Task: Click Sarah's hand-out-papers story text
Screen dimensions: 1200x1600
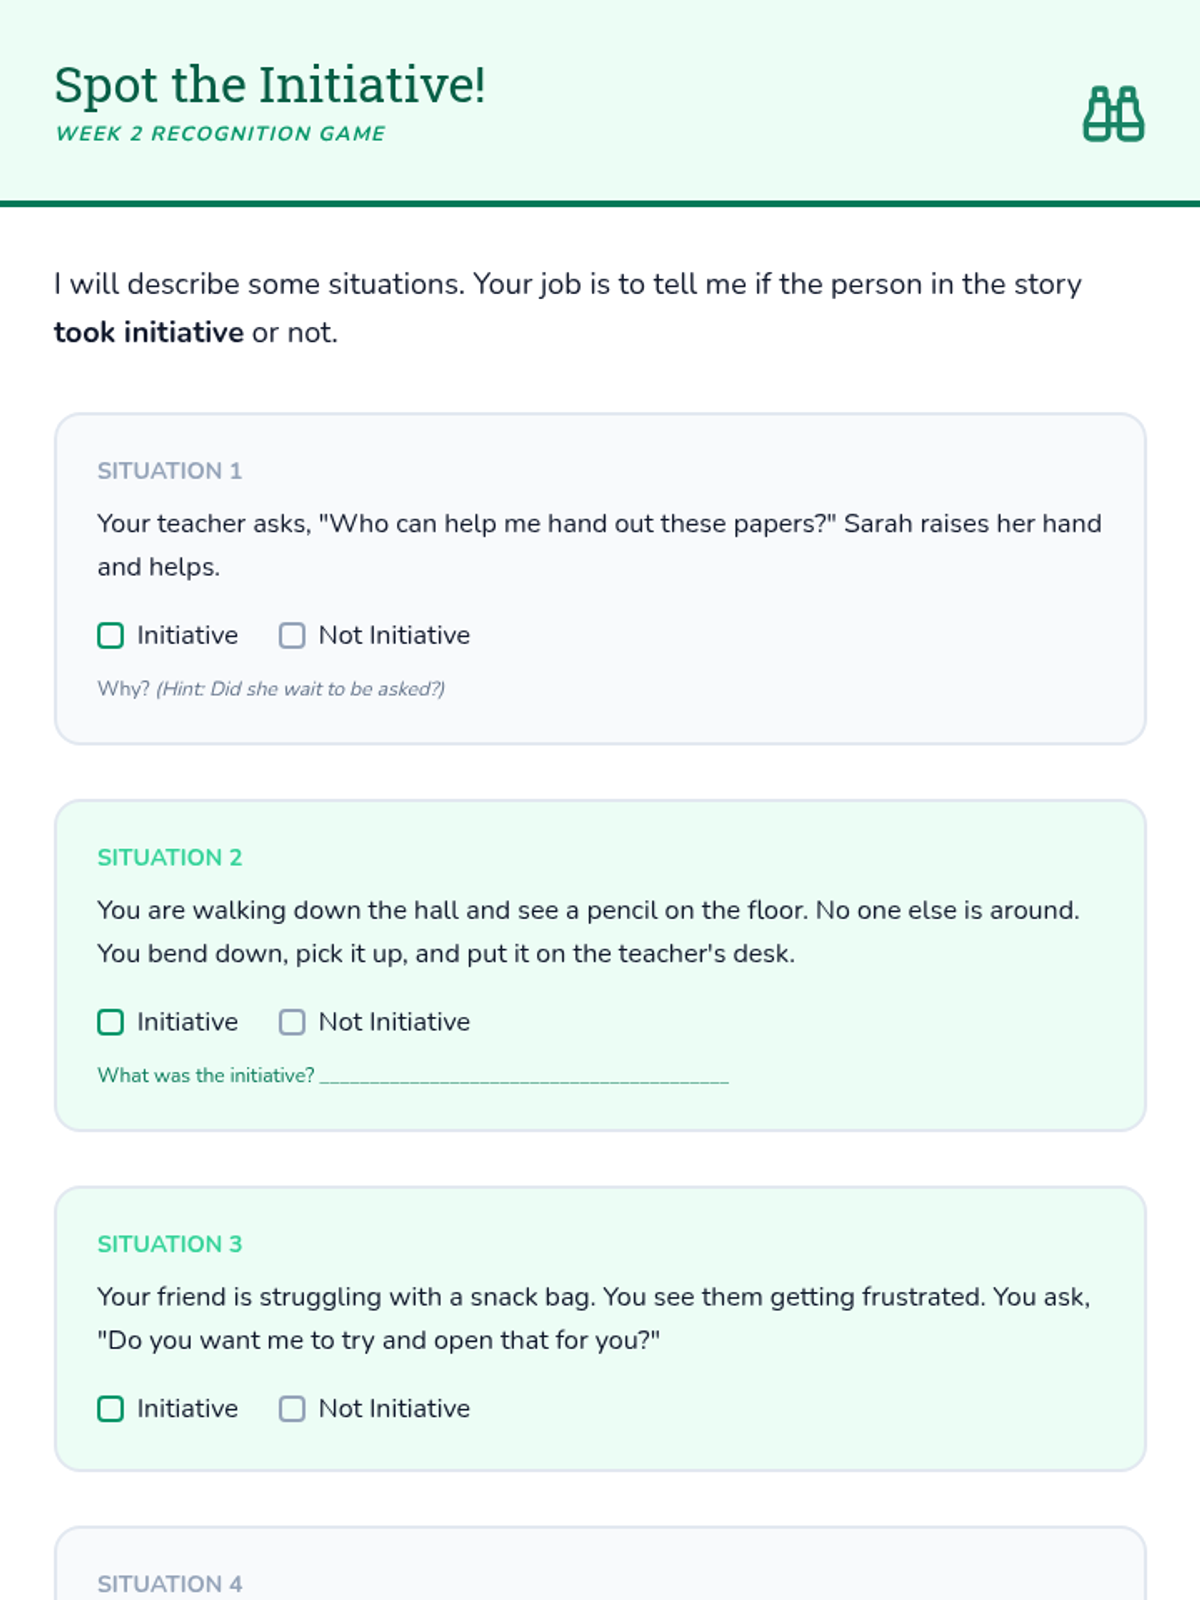Action: tap(598, 545)
